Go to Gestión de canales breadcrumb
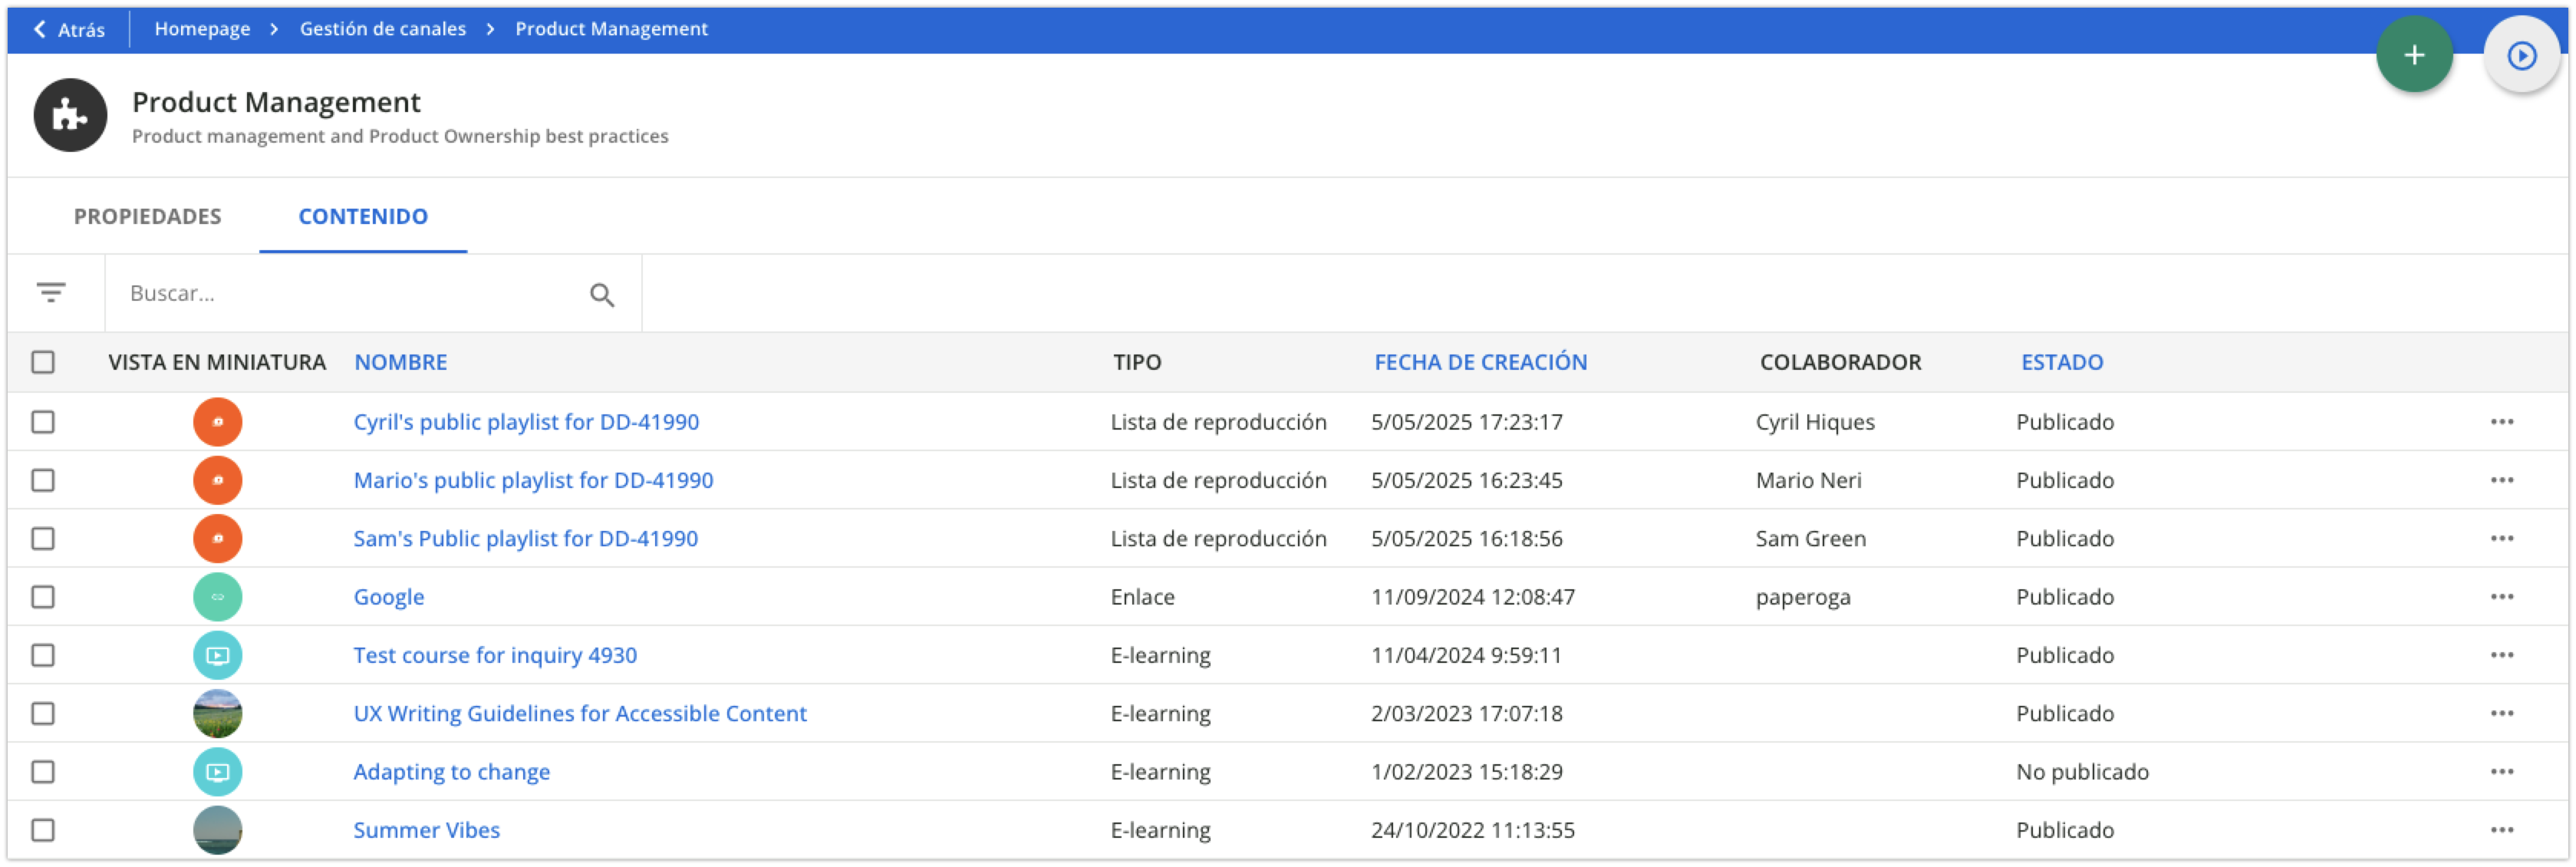Screen dimensions: 2576x867 click(x=382, y=29)
